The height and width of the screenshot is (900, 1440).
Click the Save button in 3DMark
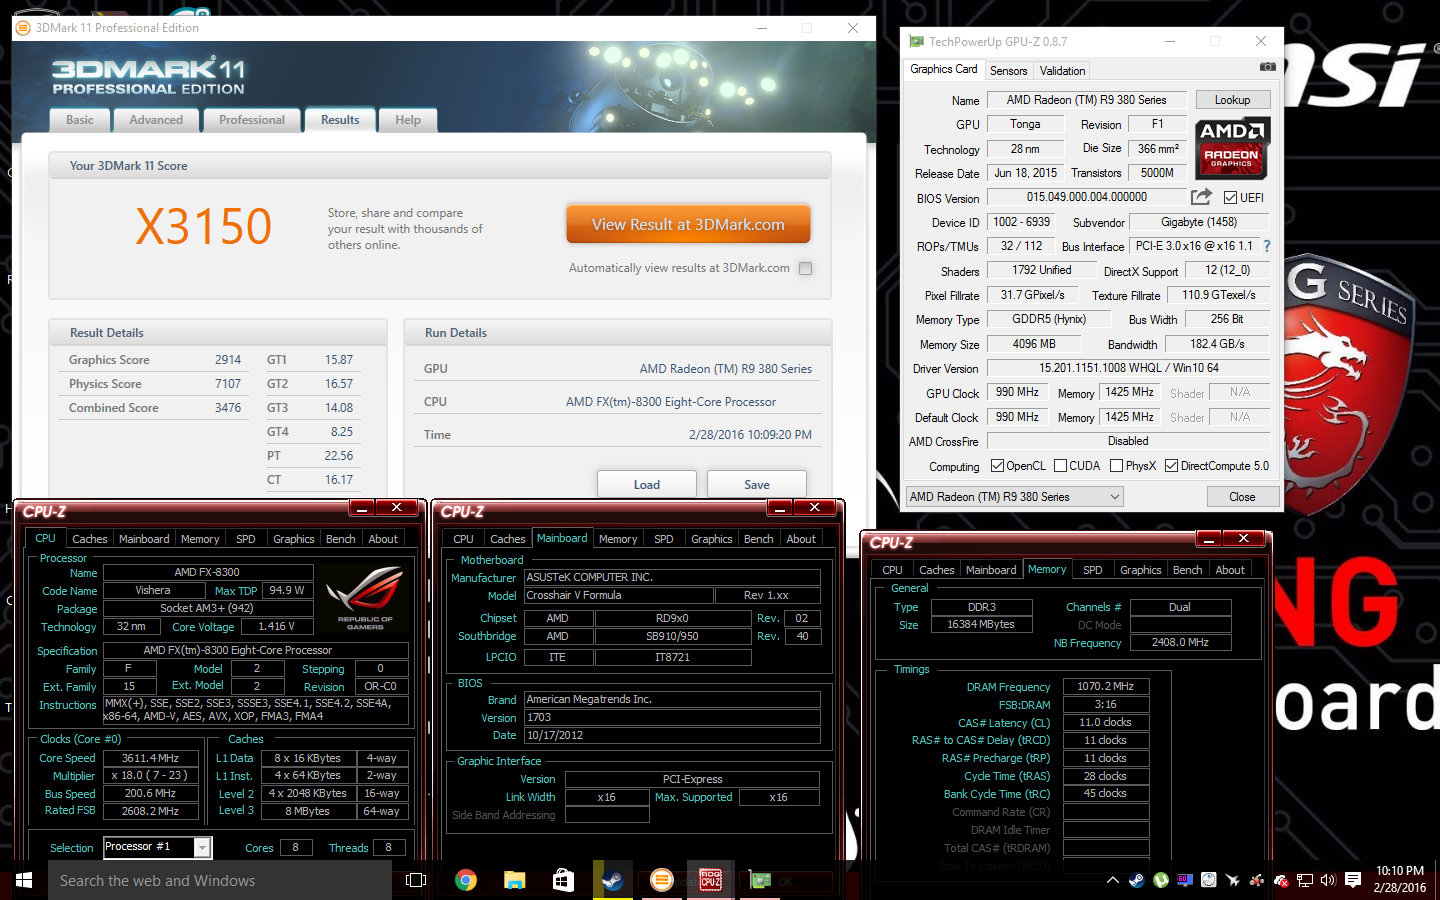click(x=757, y=485)
